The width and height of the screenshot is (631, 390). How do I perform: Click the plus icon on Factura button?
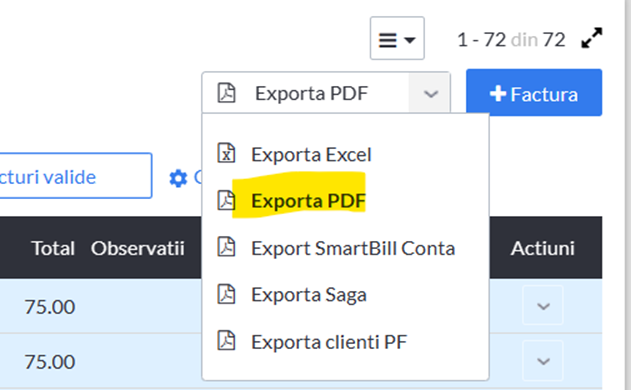[498, 94]
